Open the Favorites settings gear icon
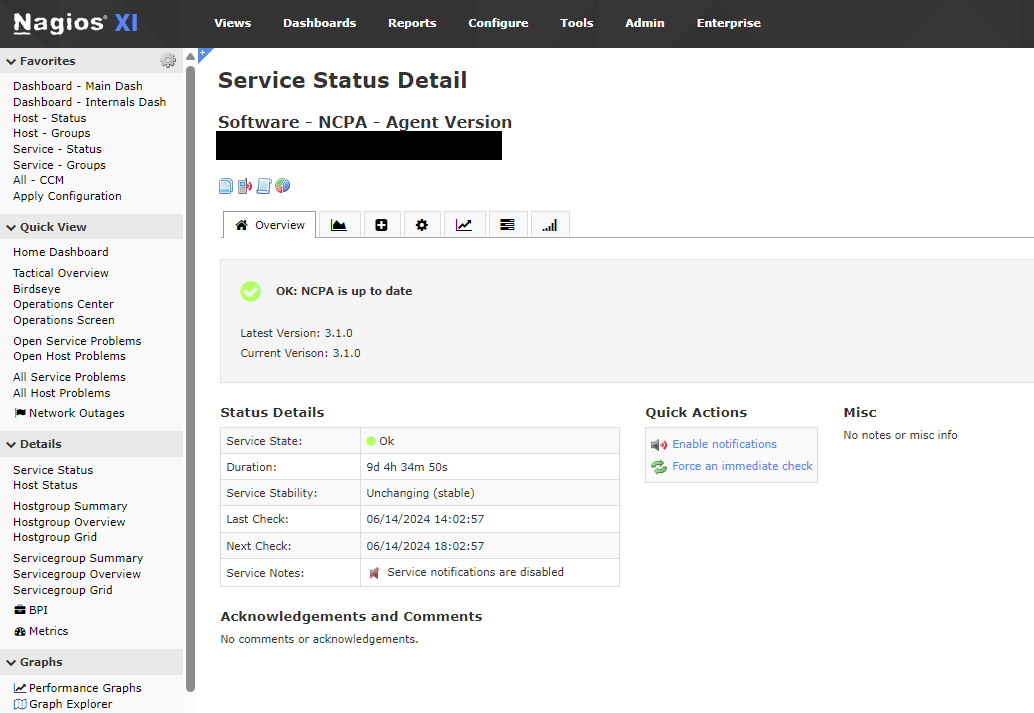 (x=168, y=61)
